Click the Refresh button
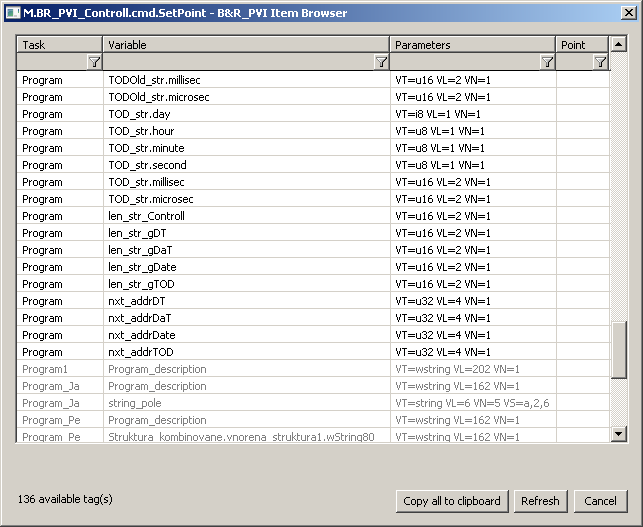 click(x=540, y=501)
